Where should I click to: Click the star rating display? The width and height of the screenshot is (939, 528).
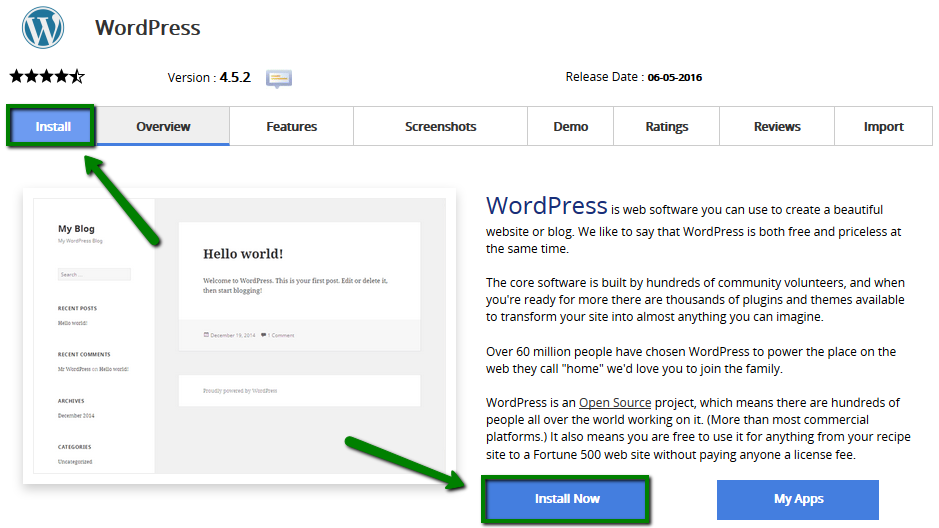pos(47,77)
